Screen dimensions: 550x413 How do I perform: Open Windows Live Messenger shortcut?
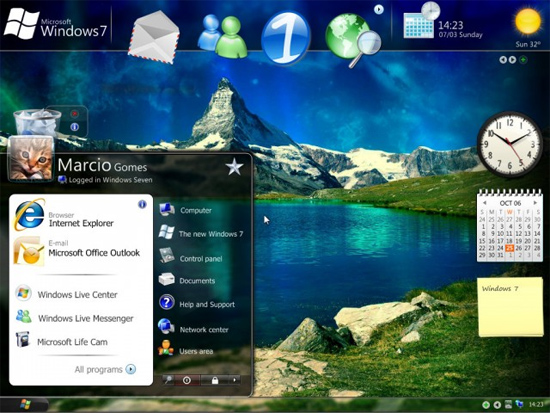click(x=75, y=317)
